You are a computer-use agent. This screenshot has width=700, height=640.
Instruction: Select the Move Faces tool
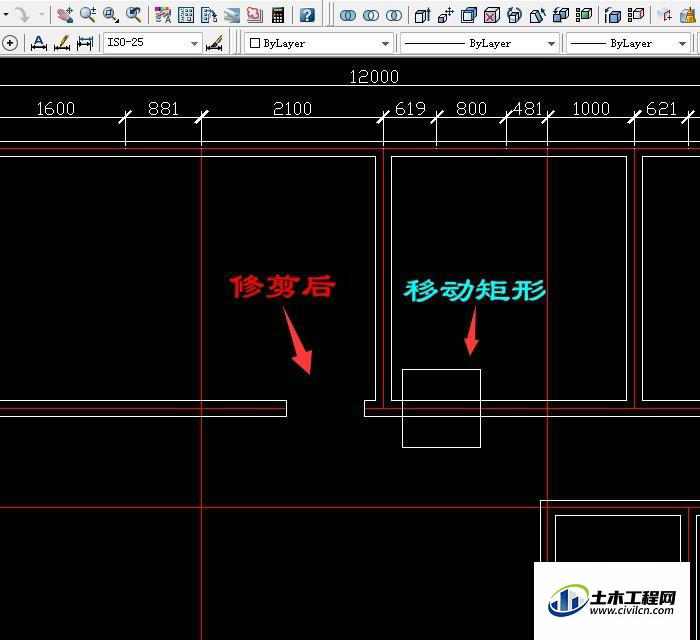tap(446, 15)
